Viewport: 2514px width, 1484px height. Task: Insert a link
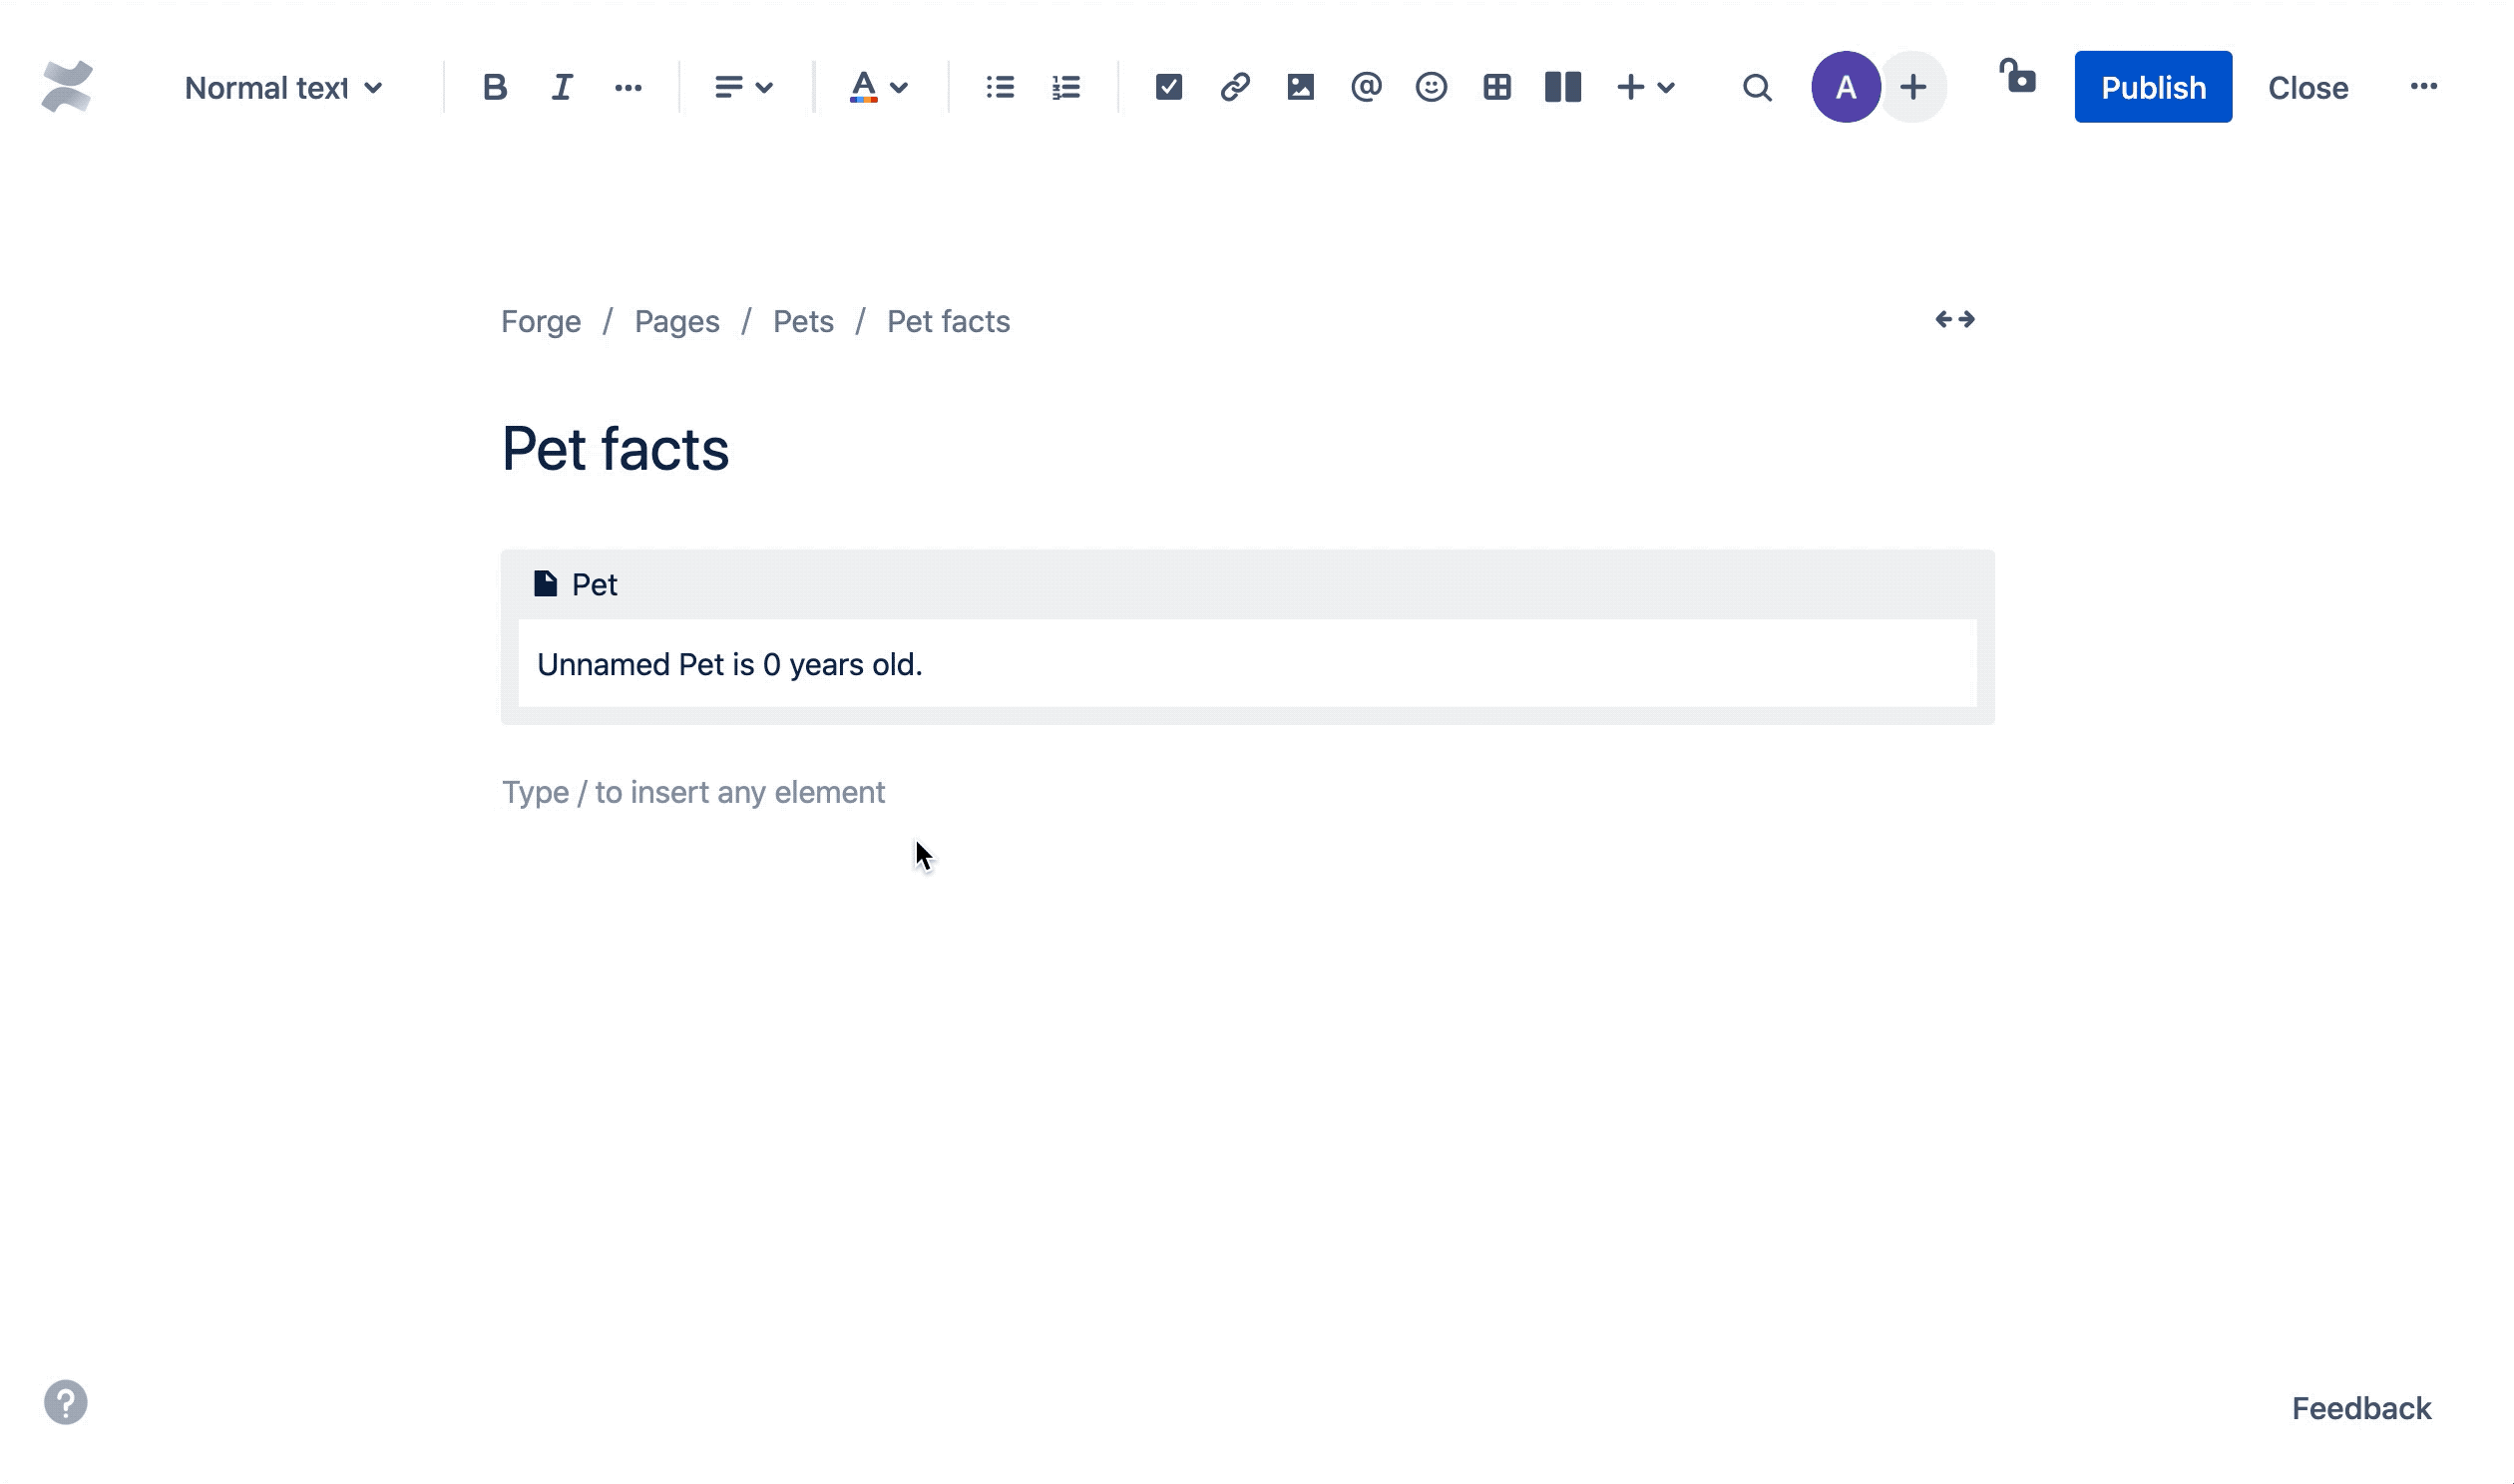pyautogui.click(x=1233, y=87)
